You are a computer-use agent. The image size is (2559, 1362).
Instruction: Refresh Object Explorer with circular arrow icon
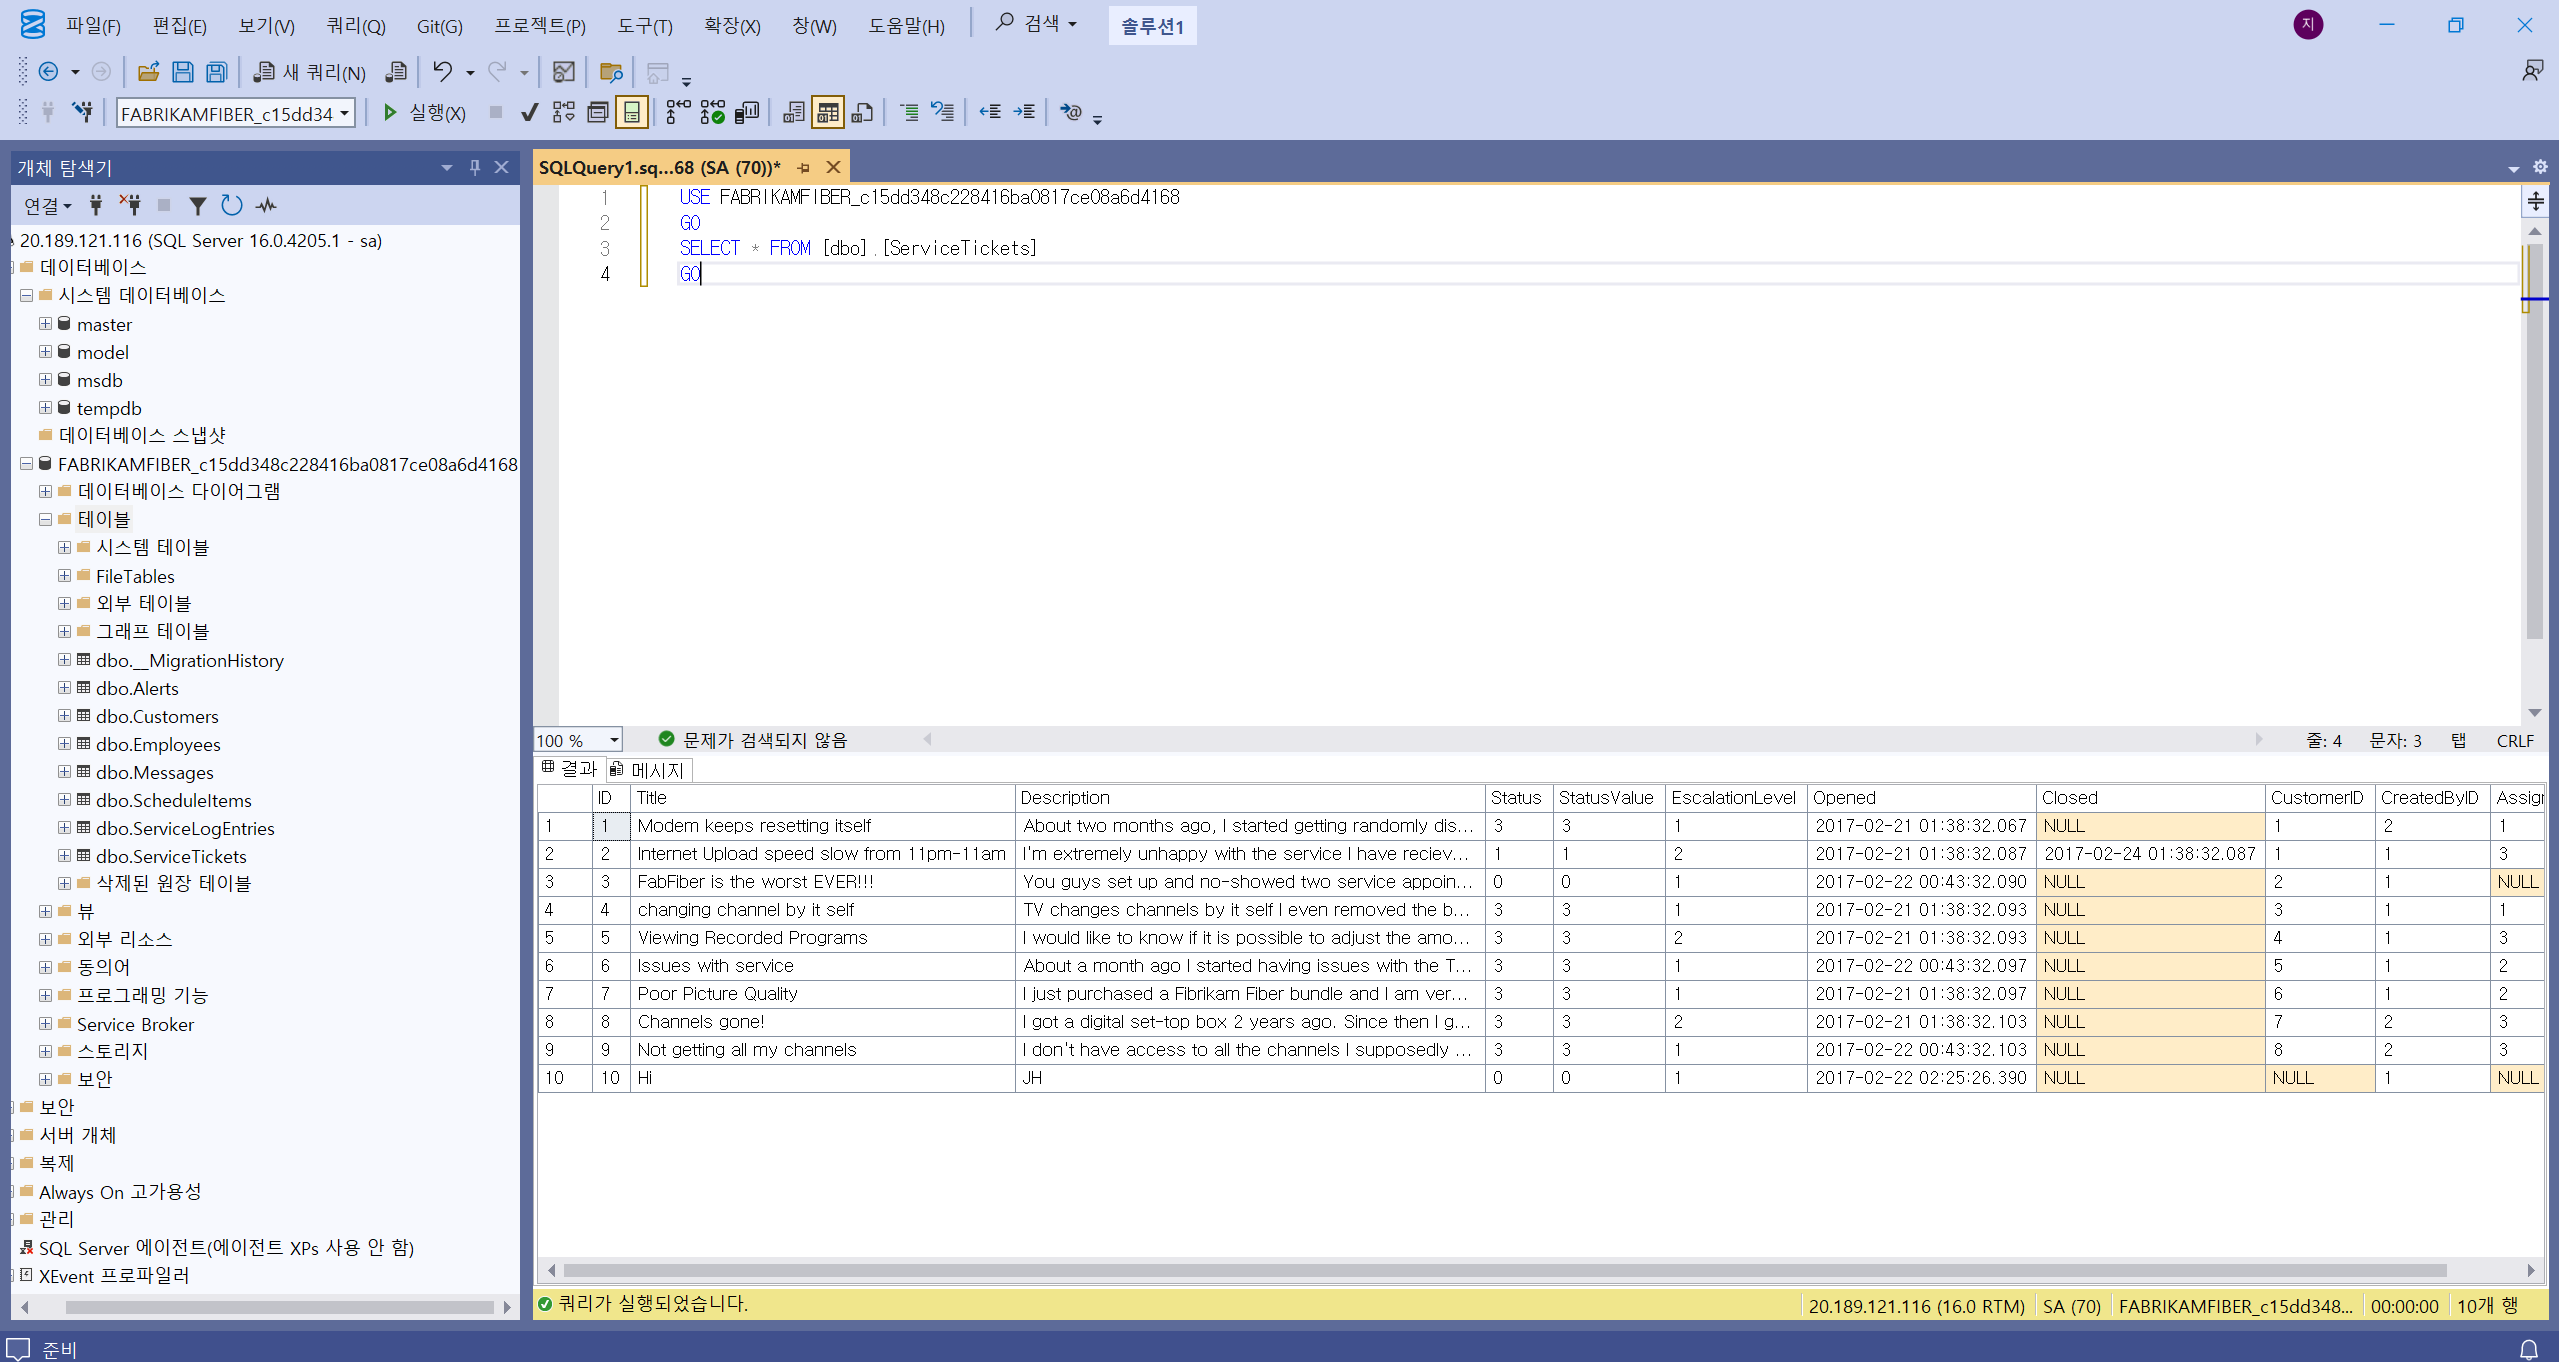tap(231, 206)
